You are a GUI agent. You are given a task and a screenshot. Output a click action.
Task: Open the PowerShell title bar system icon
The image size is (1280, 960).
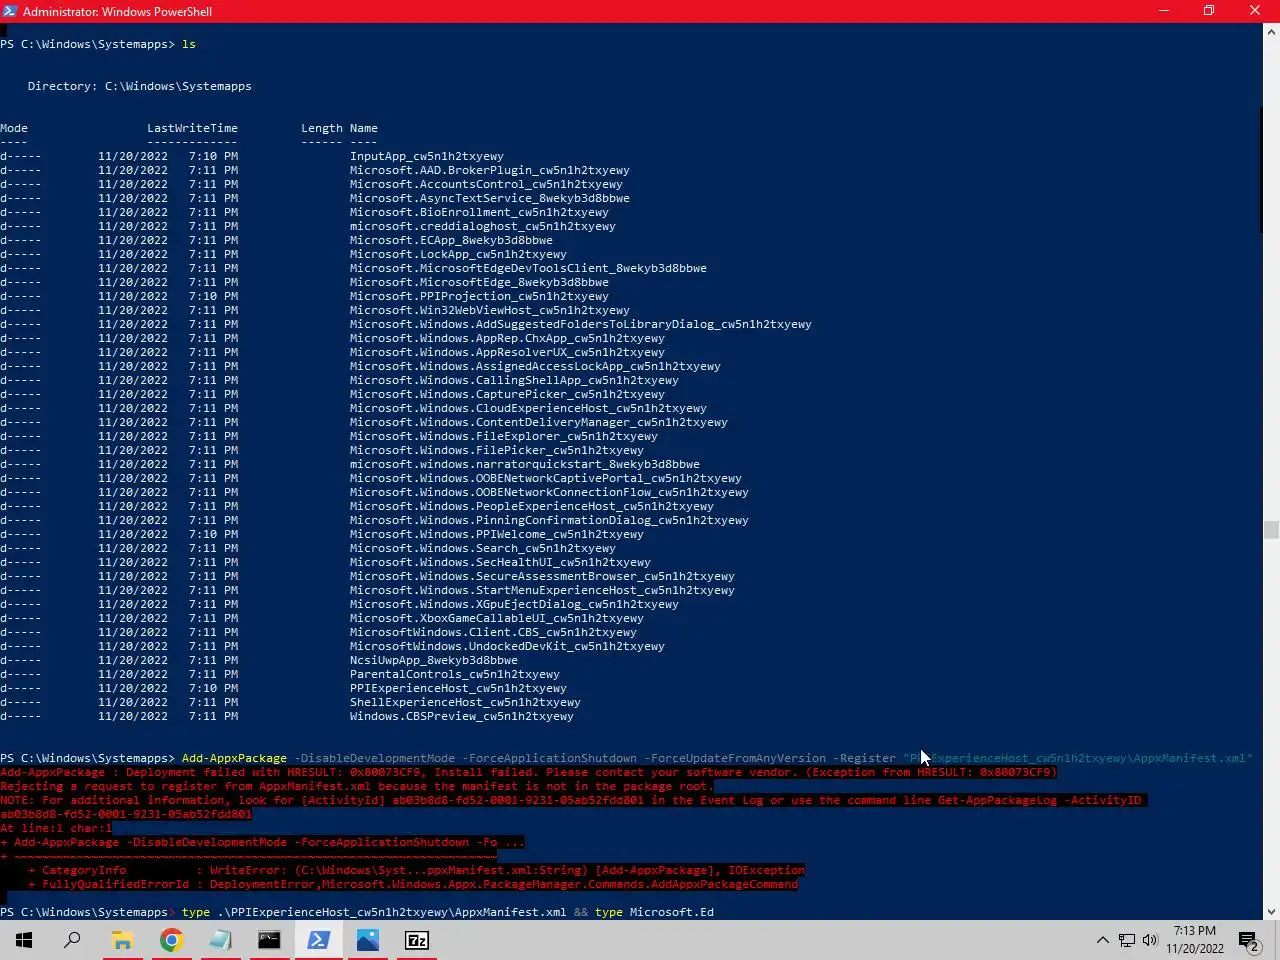pos(10,11)
